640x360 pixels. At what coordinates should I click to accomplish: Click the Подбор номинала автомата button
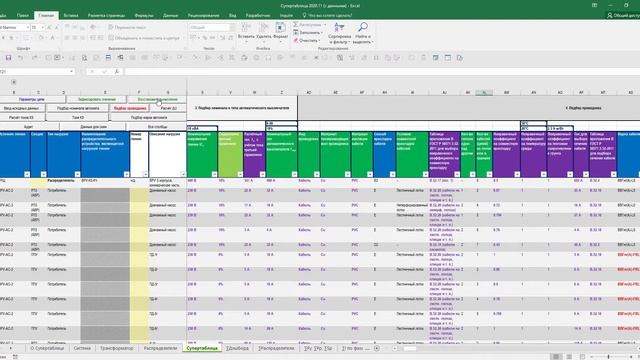[78, 108]
